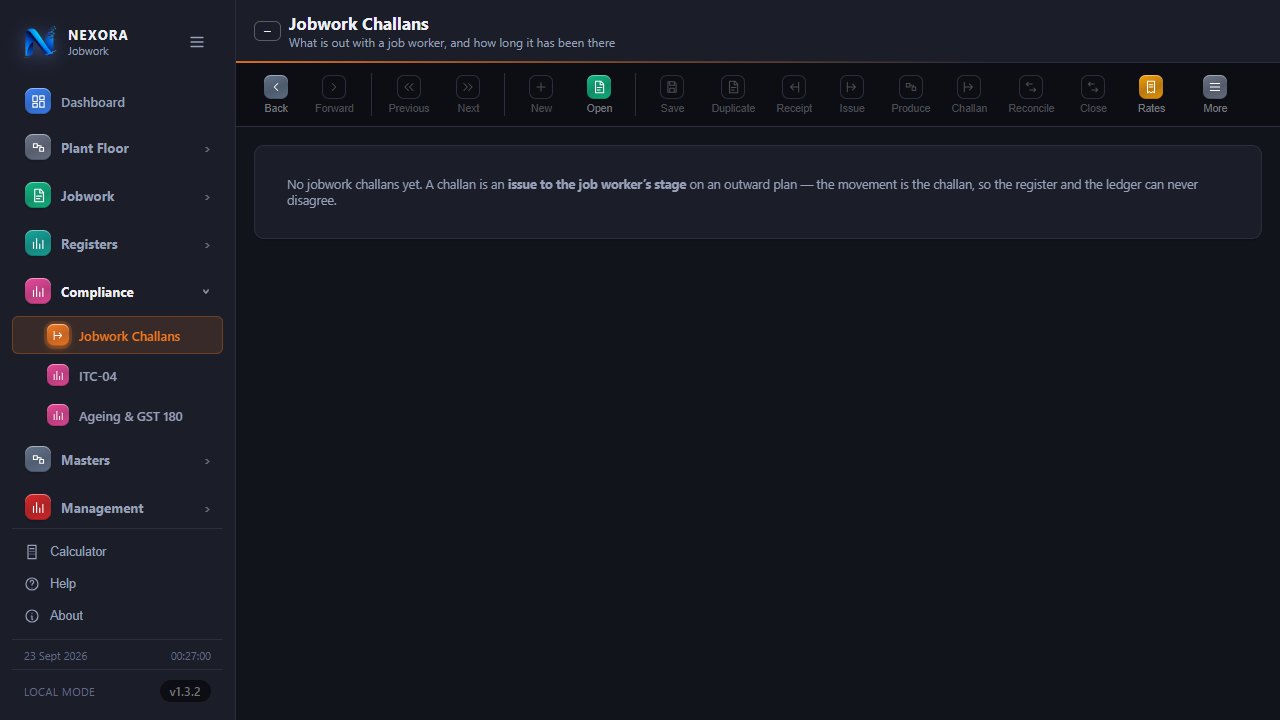
Task: Open the ITC-04 page
Action: point(117,376)
